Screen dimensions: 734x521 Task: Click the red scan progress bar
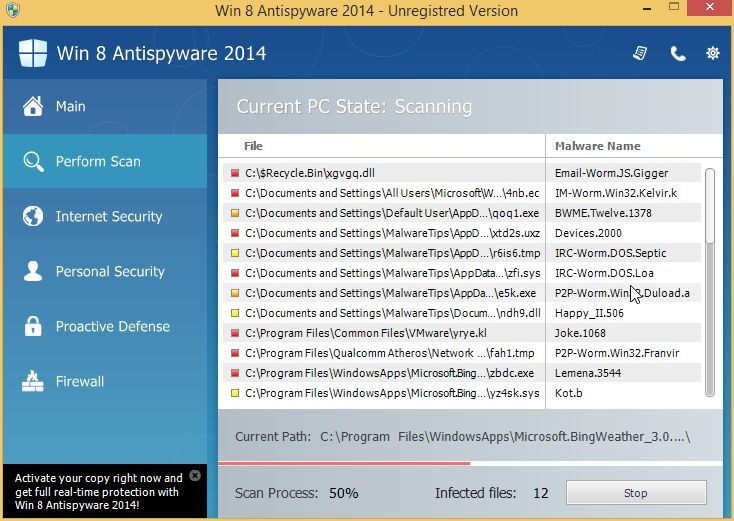tap(344, 463)
